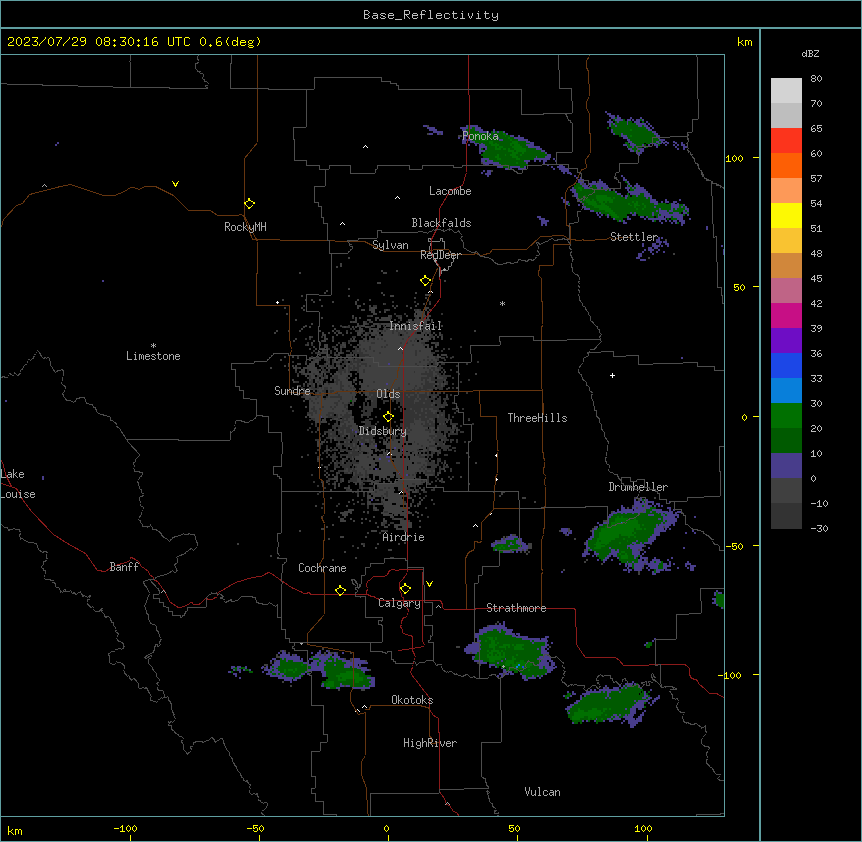Image resolution: width=862 pixels, height=842 pixels.
Task: Click the slate purple swatch between 10 and 0 dBZ
Action: [x=786, y=466]
